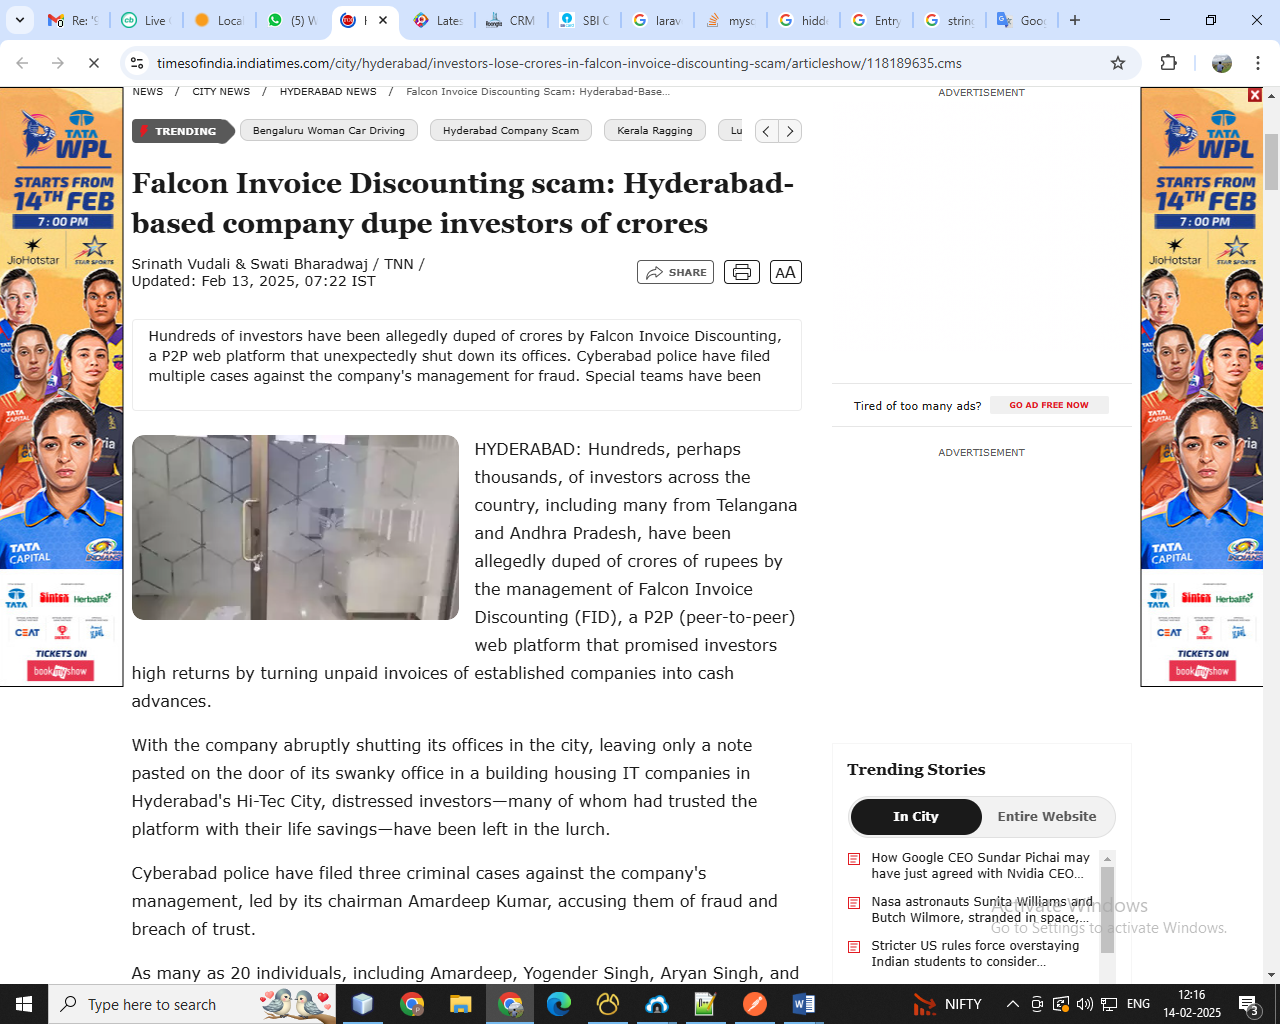Open the volume control in the system tray
Image resolution: width=1280 pixels, height=1024 pixels.
1085,1004
